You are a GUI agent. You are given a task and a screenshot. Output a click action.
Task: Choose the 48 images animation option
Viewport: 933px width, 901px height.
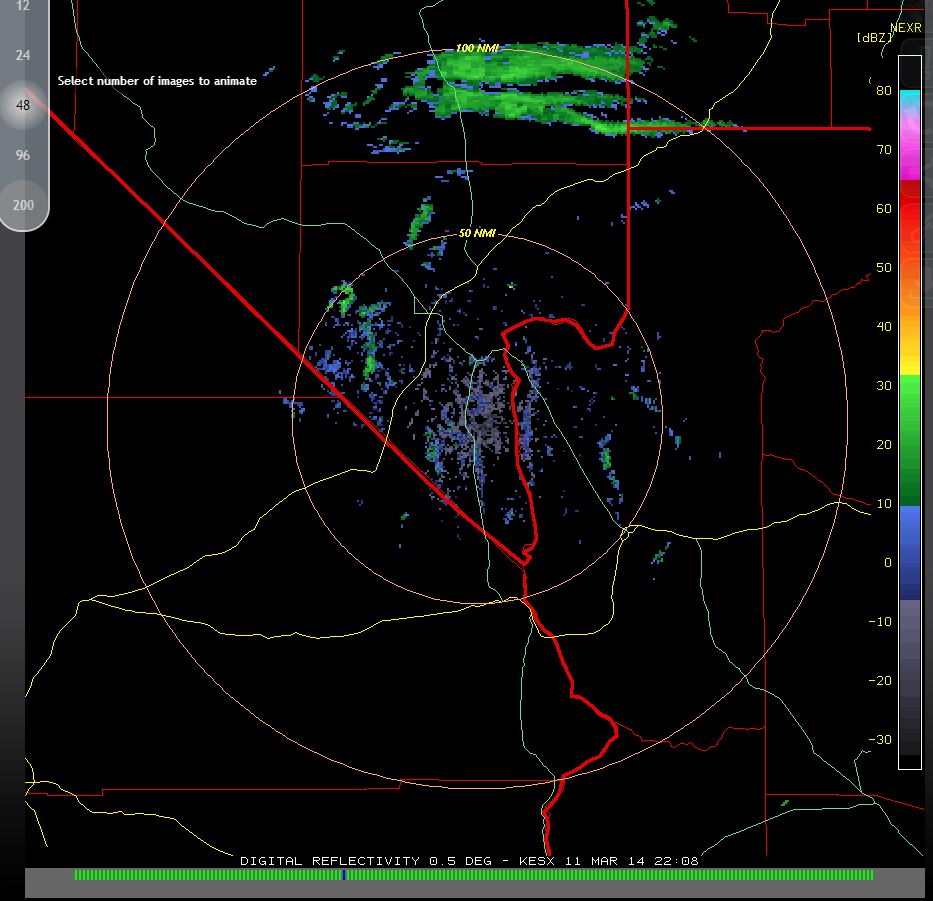pos(23,105)
